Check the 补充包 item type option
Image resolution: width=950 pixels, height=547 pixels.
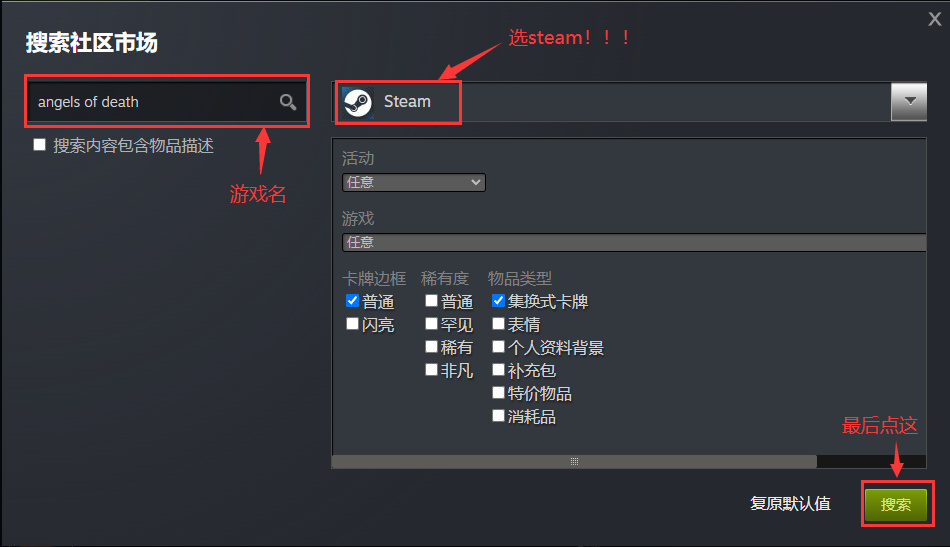[x=498, y=370]
